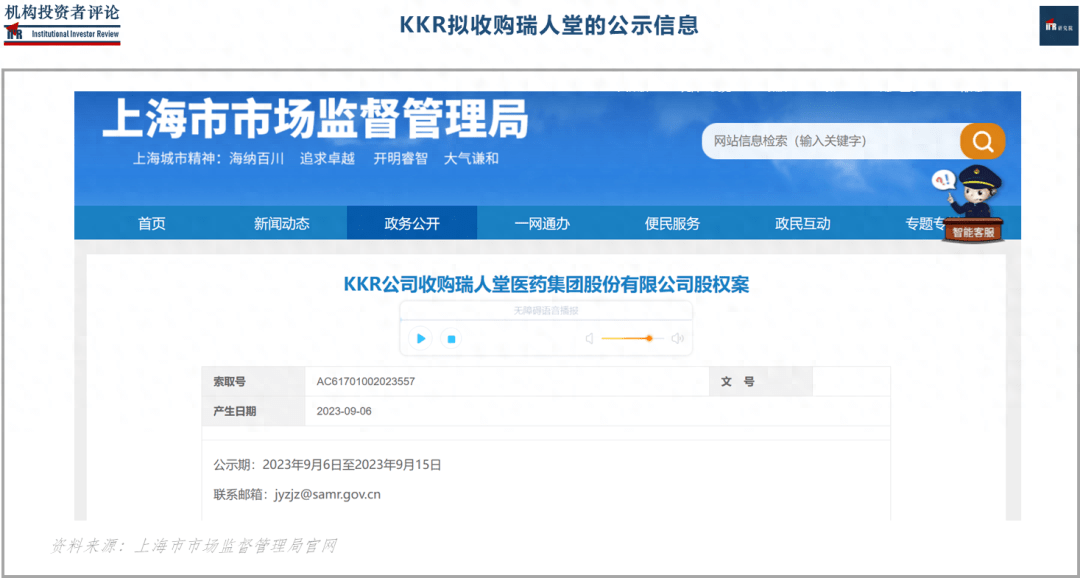
Task: Open the 便民服务 navigation tab
Action: click(x=672, y=224)
